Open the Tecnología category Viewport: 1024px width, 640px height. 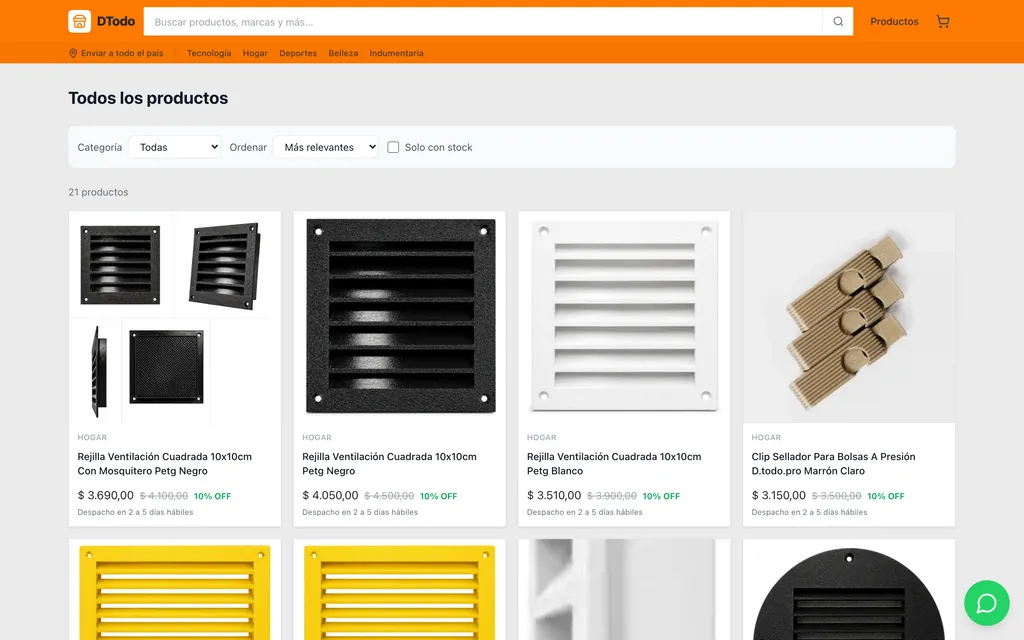click(209, 54)
